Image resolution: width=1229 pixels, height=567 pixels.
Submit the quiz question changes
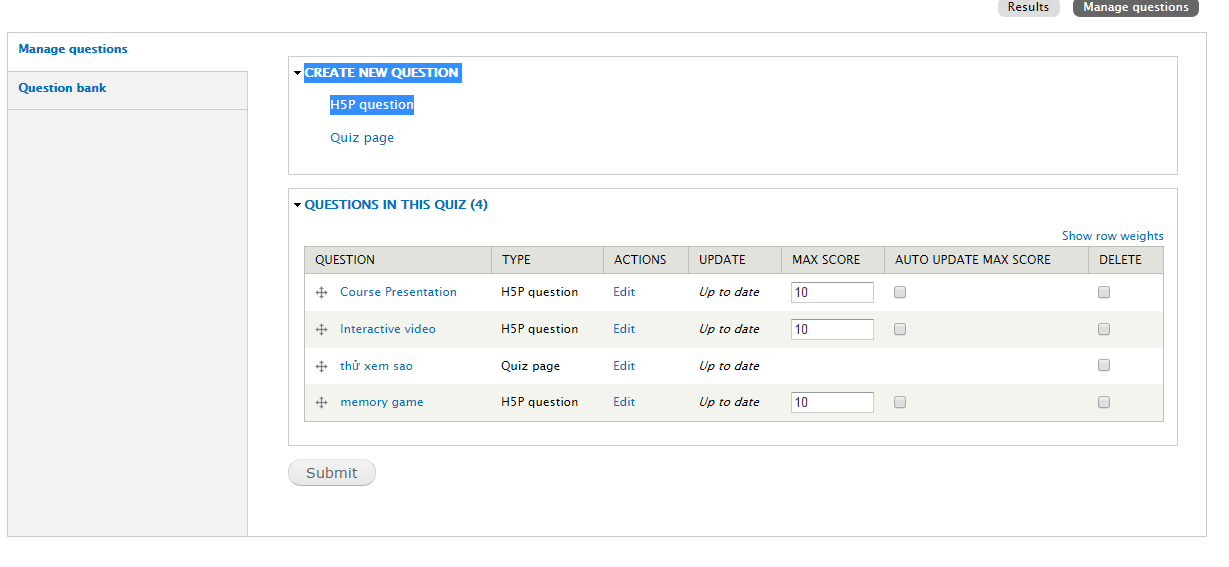[x=332, y=473]
